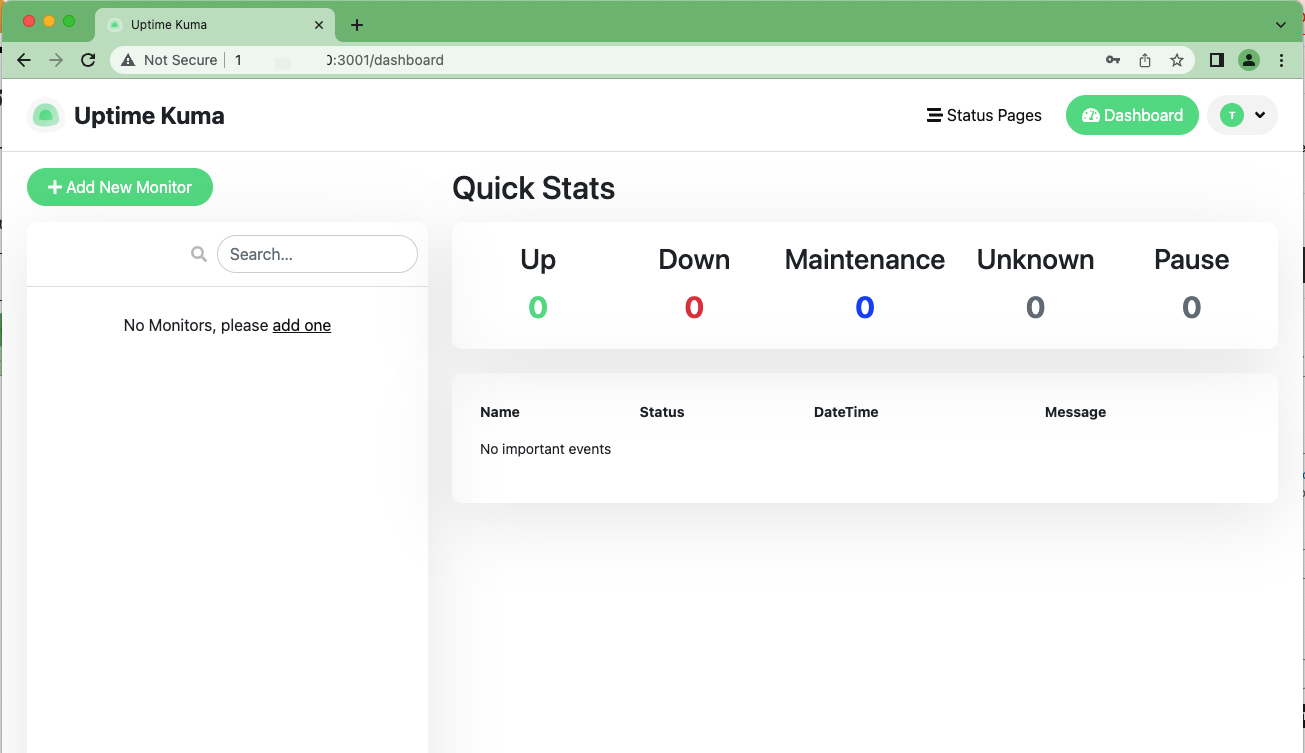Click the Up count value
The image size is (1305, 753).
538,307
